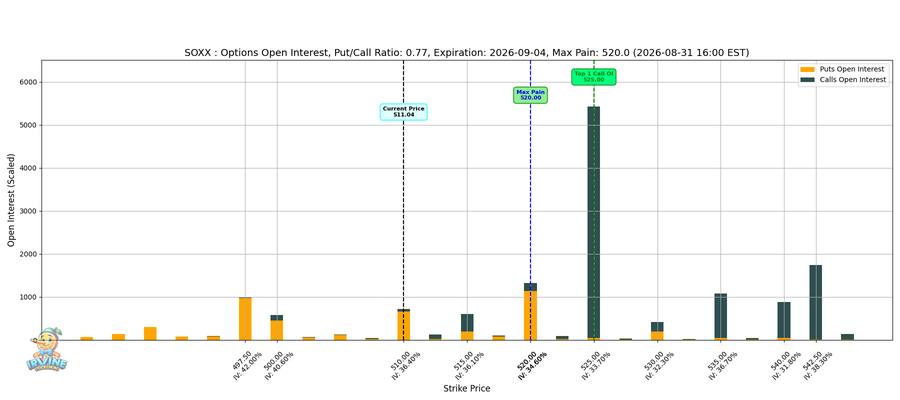Click the 520.00 IV: 34.60% tick label
The height and width of the screenshot is (400, 900).
535,365
